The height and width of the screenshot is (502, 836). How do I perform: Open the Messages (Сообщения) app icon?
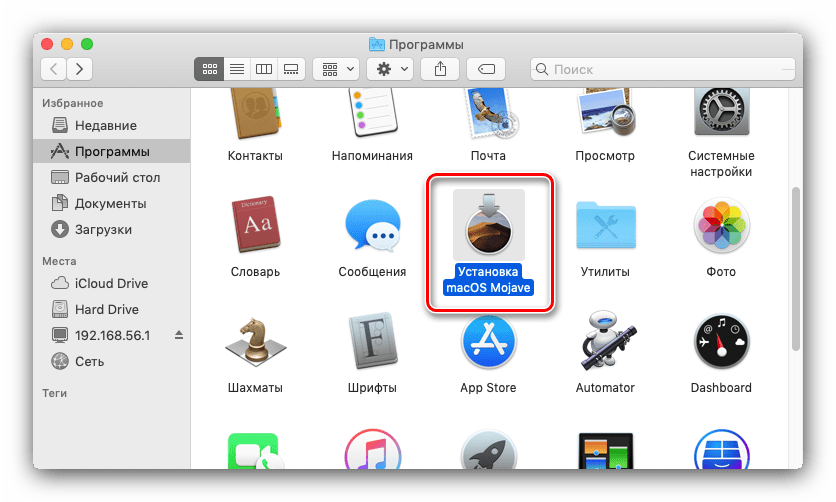pos(372,229)
